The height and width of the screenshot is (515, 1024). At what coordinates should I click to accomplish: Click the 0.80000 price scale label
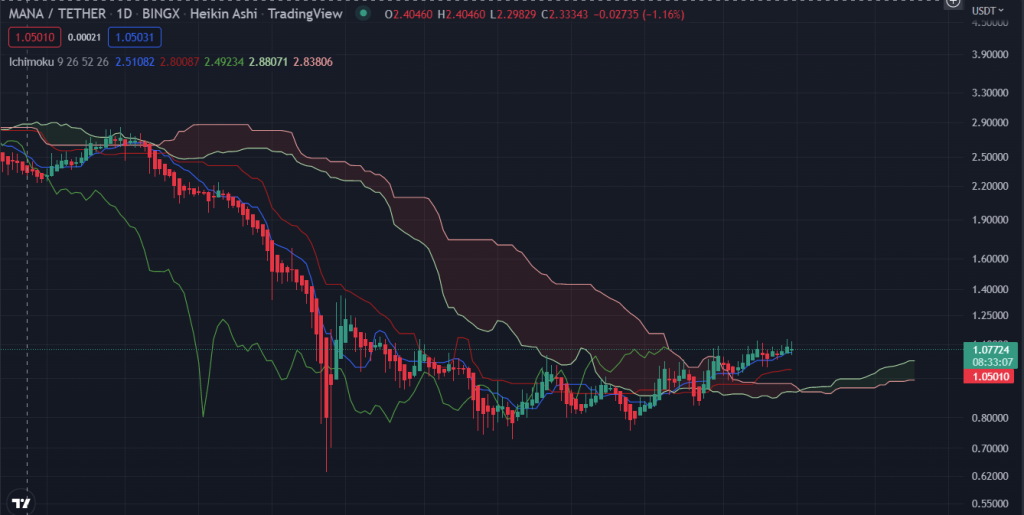[x=990, y=418]
